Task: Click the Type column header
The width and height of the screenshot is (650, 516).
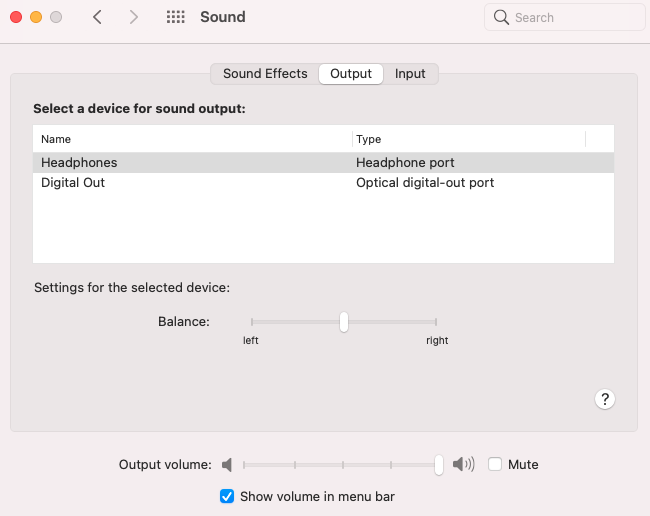Action: tap(369, 139)
